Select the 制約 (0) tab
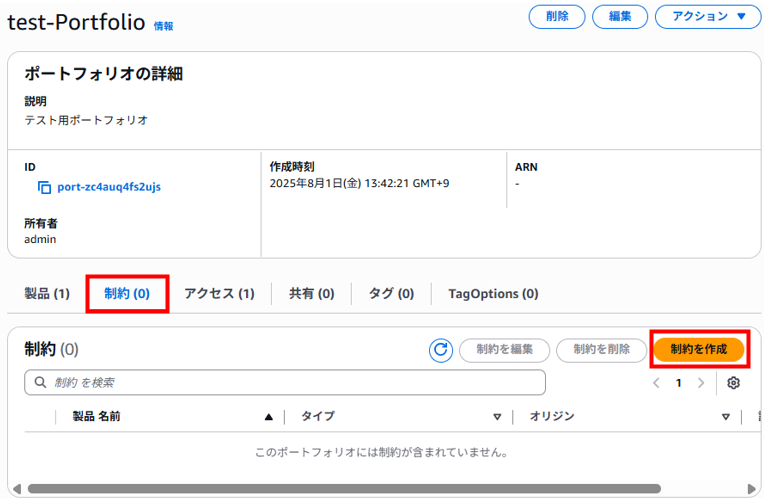Viewport: 764px width, 498px height. click(x=127, y=293)
